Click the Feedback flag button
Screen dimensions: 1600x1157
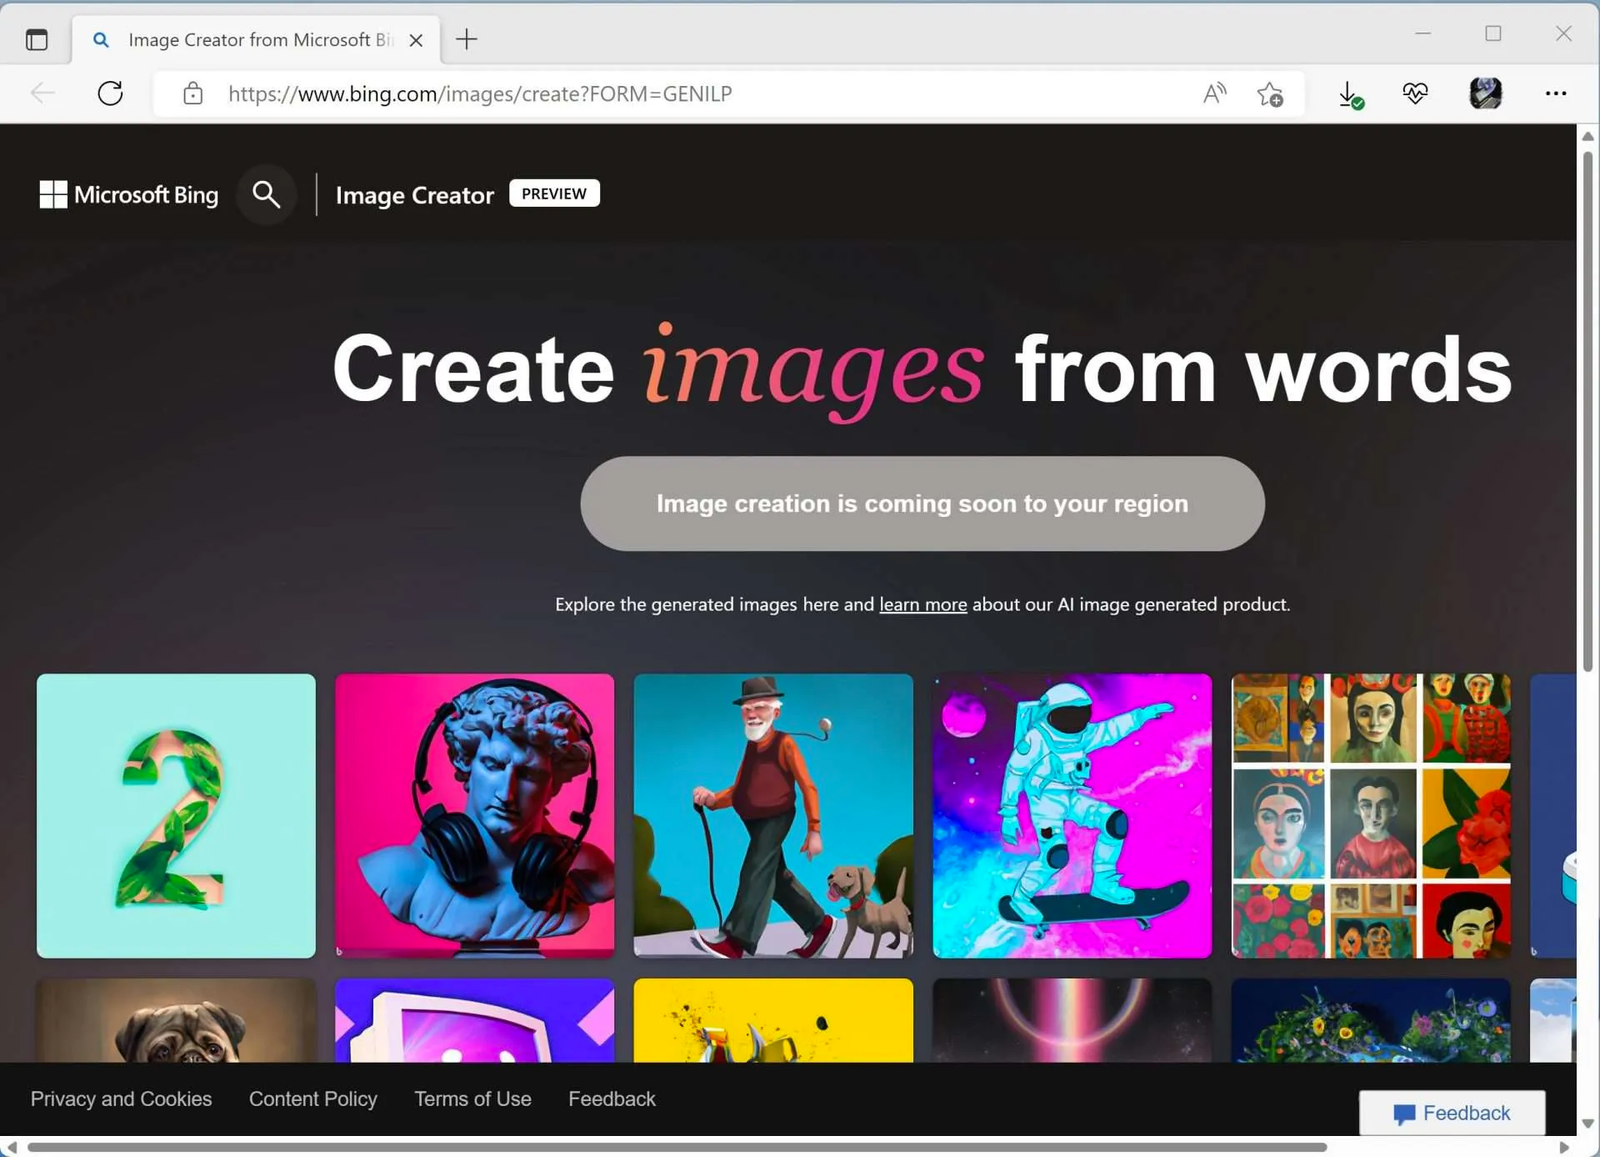1452,1113
